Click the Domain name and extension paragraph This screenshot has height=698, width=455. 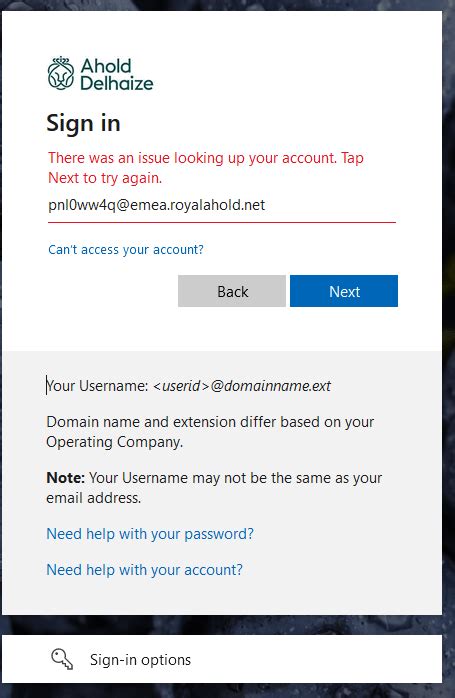(210, 431)
